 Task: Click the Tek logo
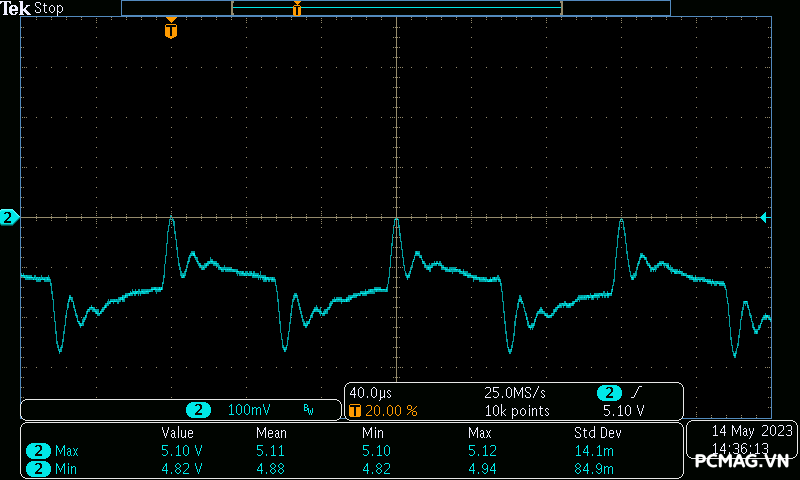click(x=17, y=8)
